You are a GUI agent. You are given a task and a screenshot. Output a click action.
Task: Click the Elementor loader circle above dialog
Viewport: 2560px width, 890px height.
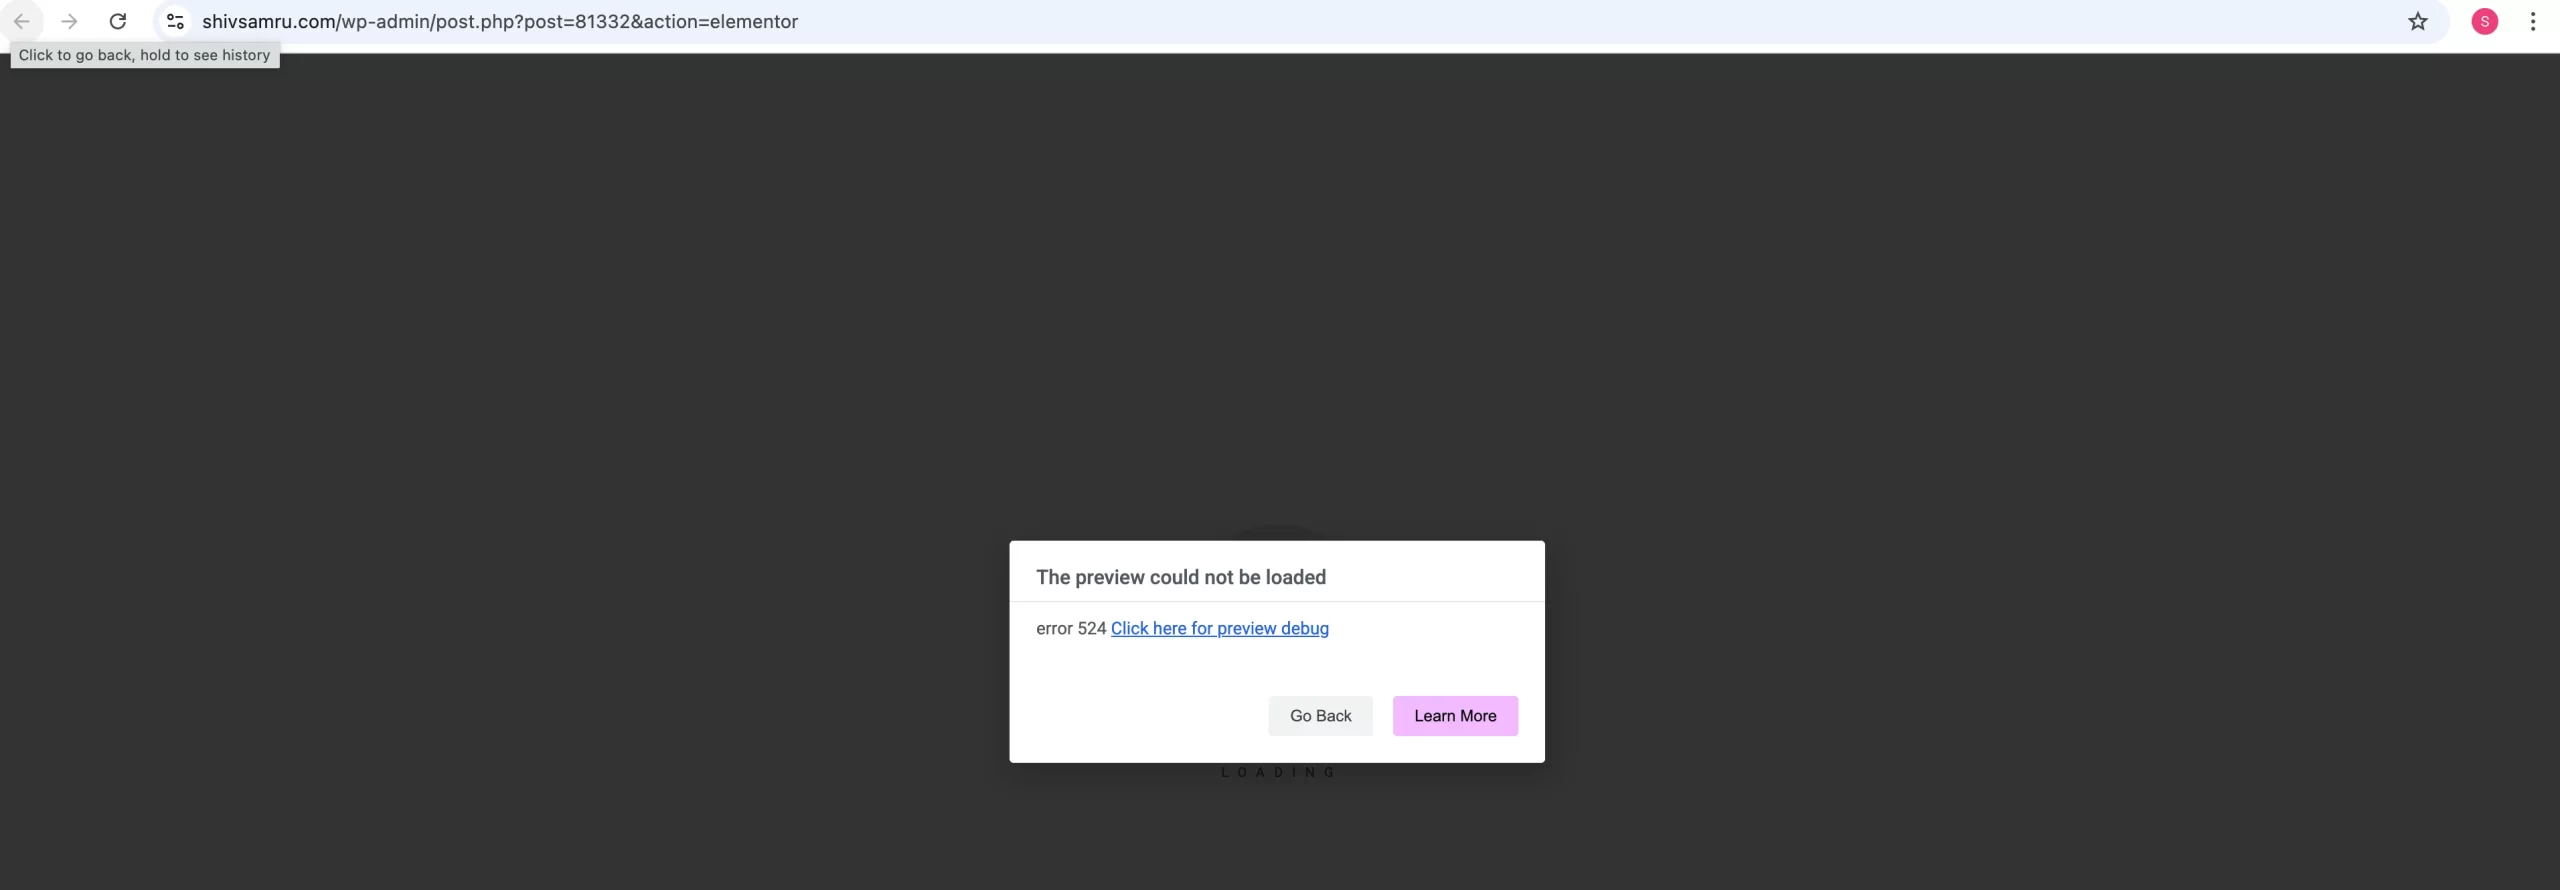[1277, 532]
